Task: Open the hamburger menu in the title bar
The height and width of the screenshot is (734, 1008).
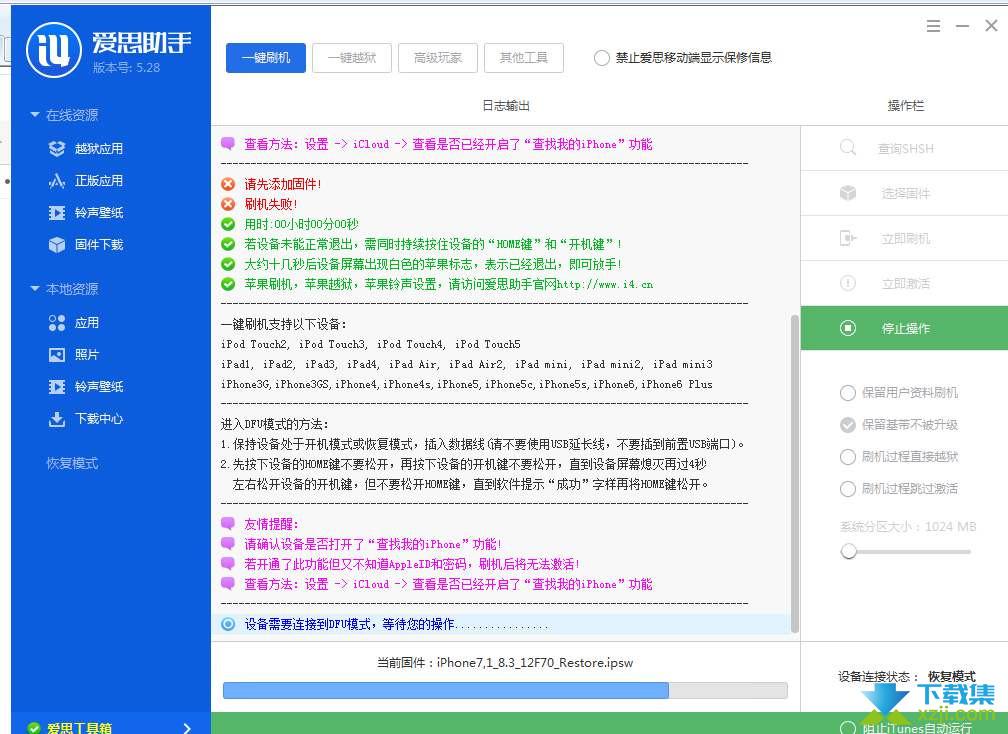Action: point(933,26)
